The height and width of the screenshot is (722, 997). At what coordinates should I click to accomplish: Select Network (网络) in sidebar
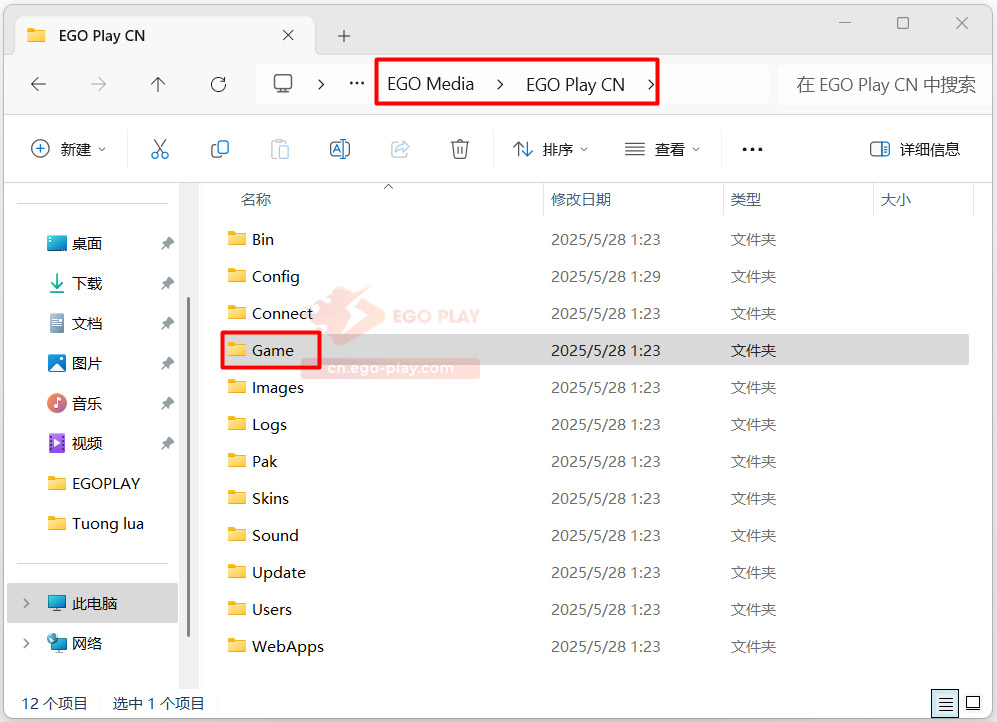(x=74, y=643)
